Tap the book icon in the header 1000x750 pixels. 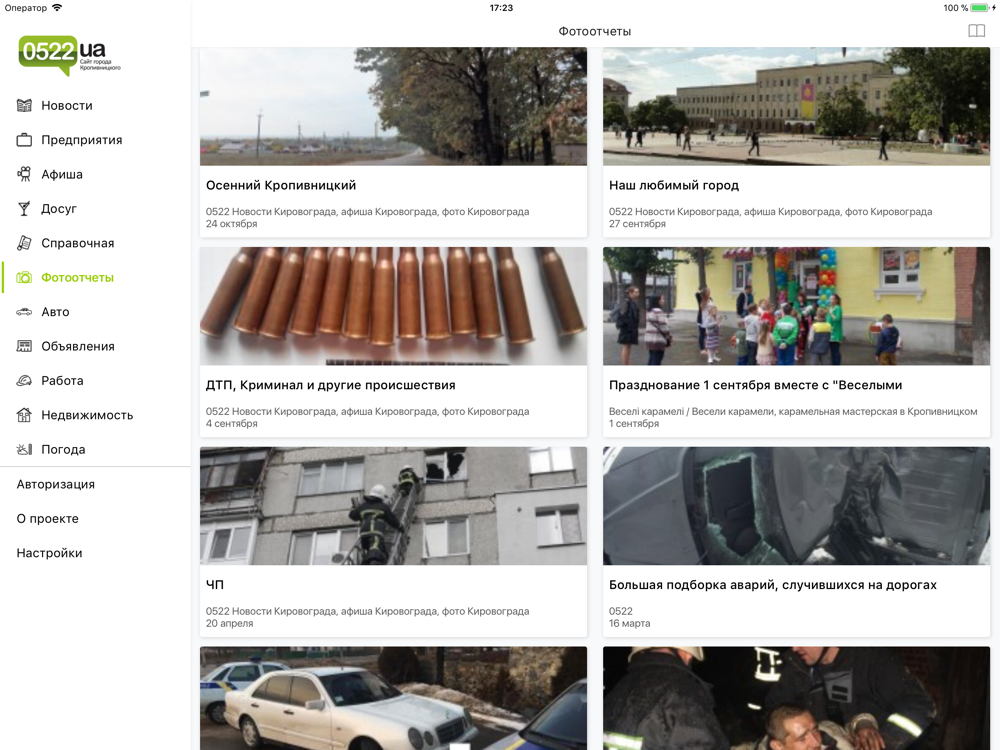click(976, 31)
